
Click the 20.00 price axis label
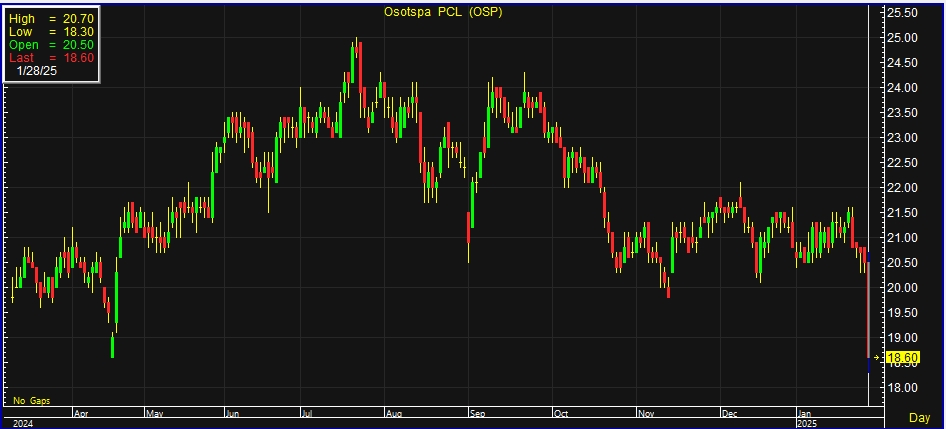(903, 288)
